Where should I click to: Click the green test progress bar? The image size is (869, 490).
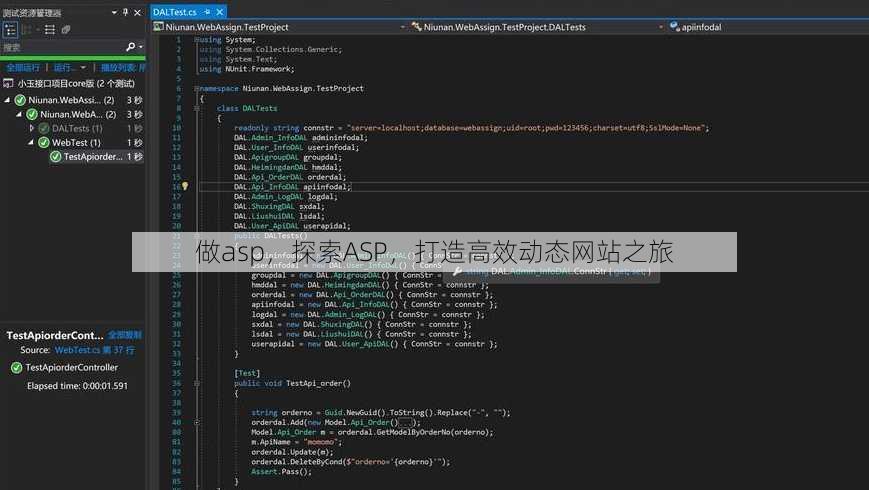click(73, 58)
